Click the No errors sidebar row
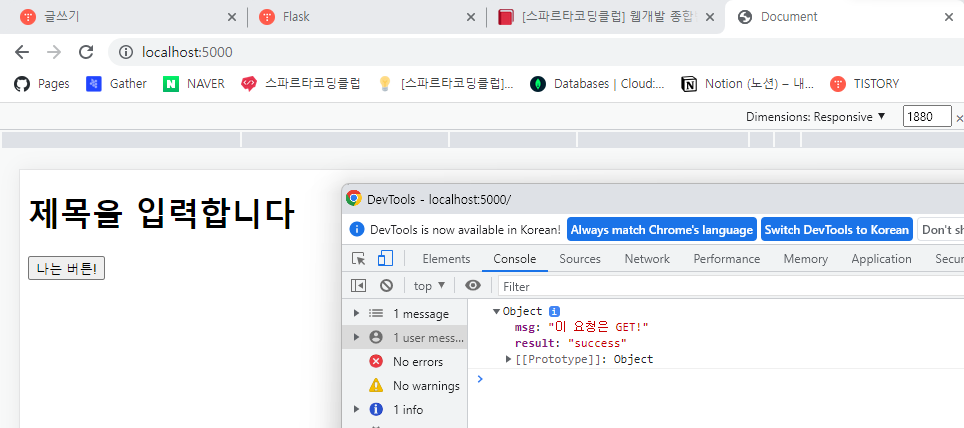 (x=405, y=362)
